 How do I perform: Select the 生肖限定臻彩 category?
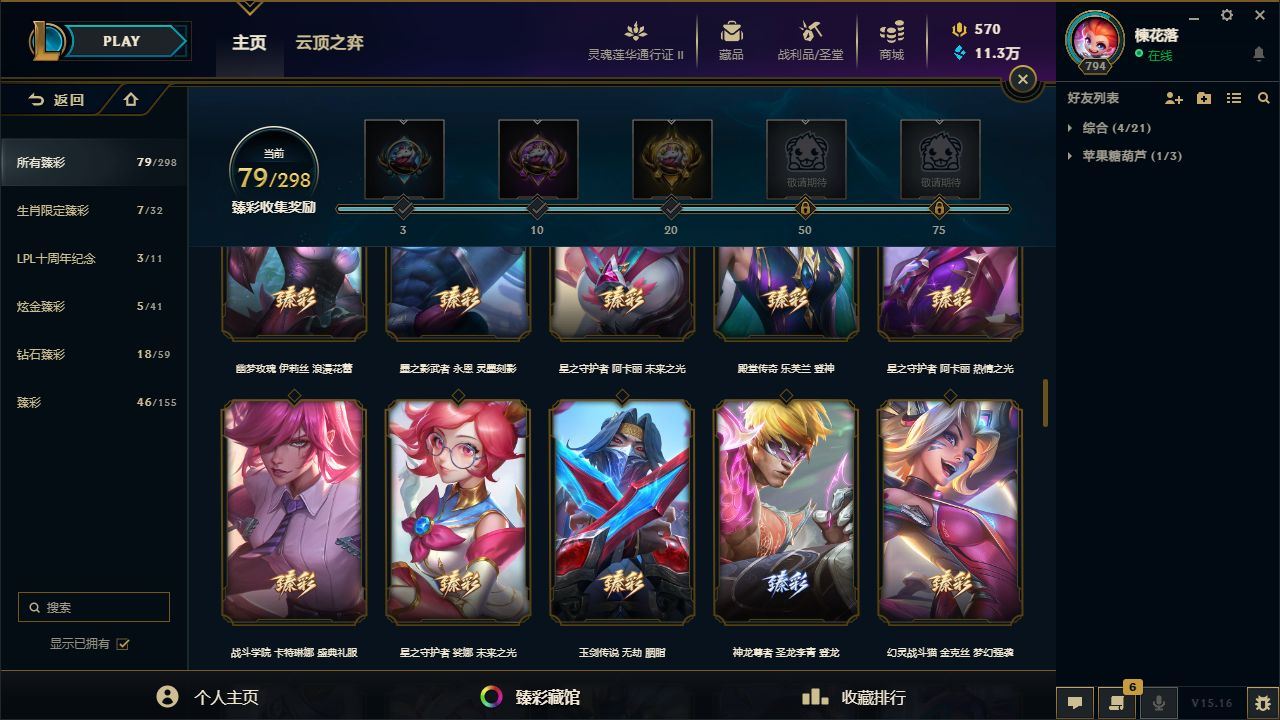pyautogui.click(x=94, y=210)
